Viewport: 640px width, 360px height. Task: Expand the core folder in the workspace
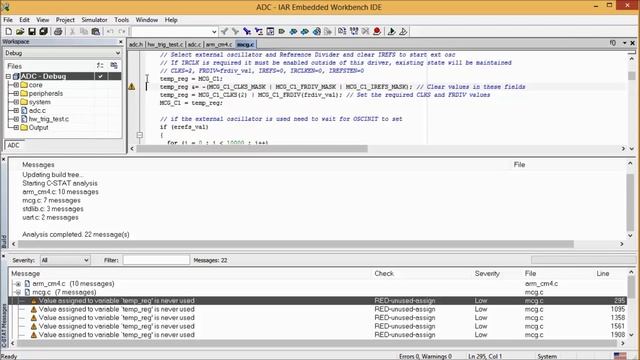coord(16,85)
